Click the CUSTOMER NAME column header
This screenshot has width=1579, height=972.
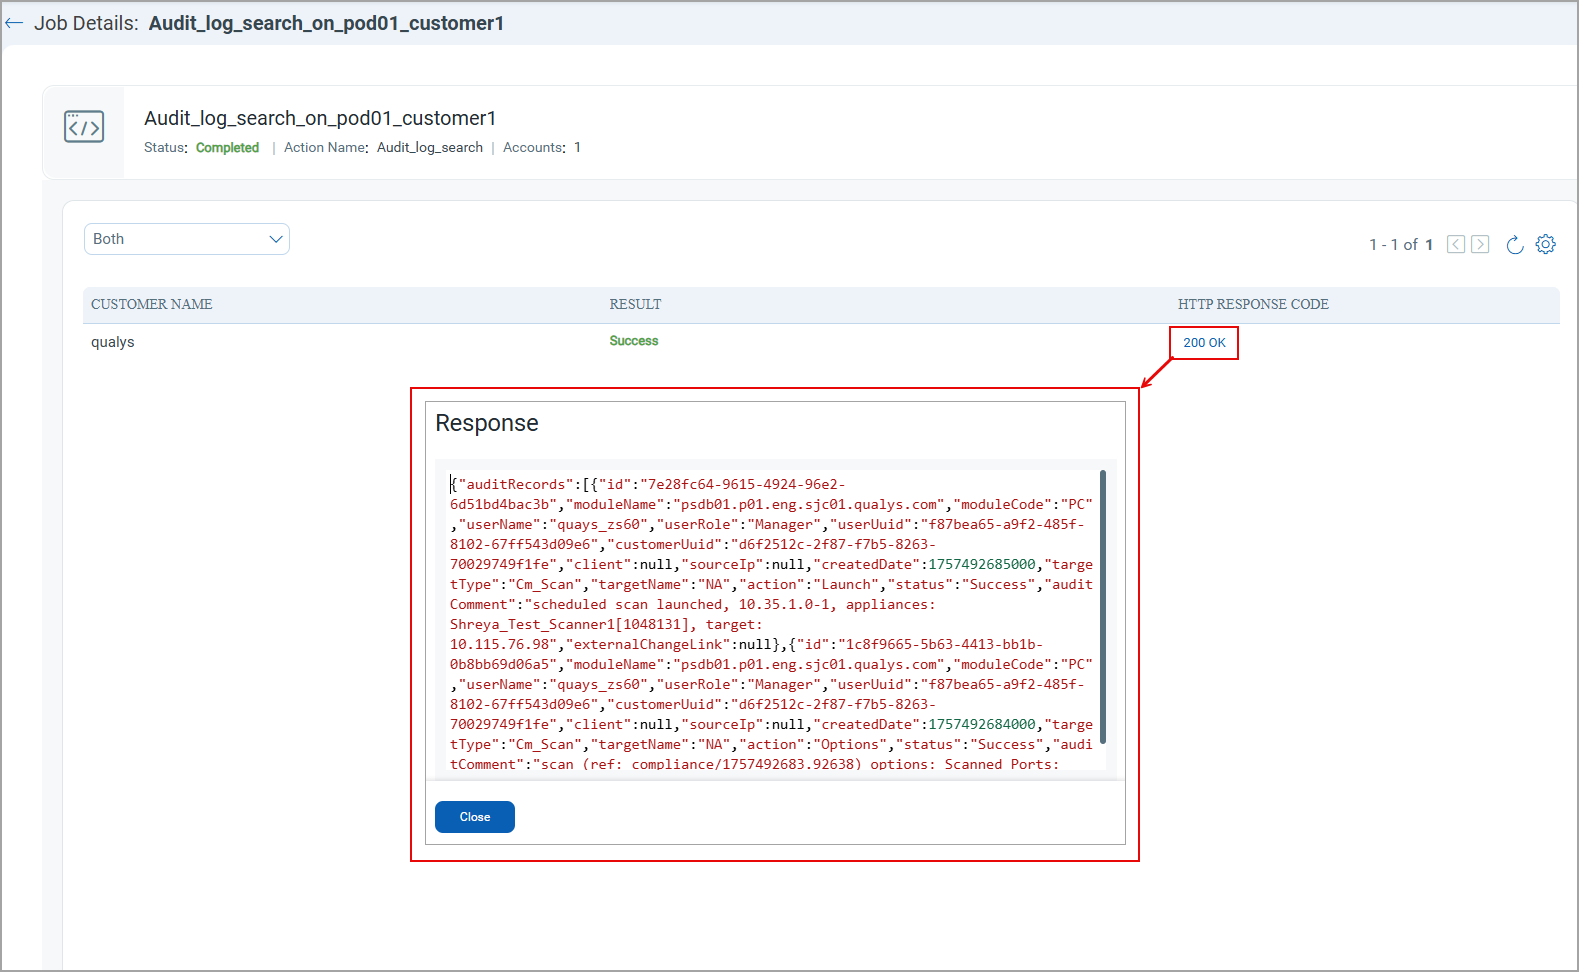[x=152, y=304]
